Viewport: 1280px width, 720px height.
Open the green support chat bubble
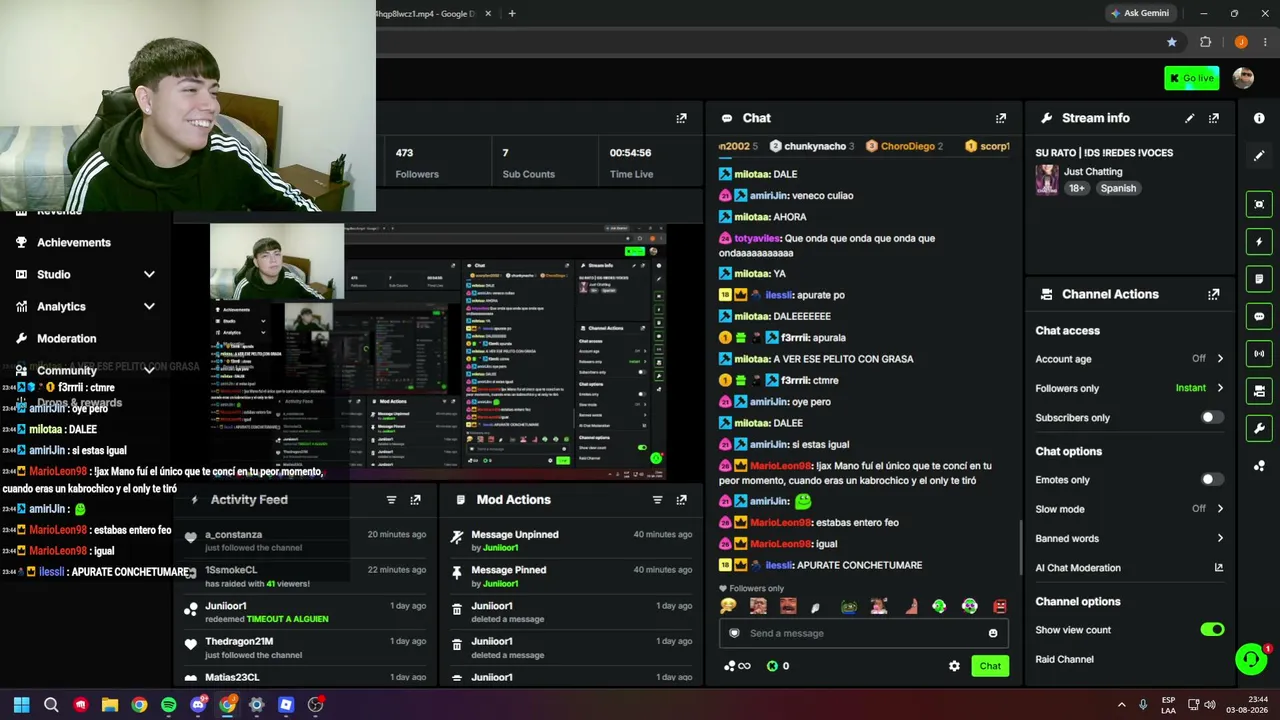point(1251,658)
